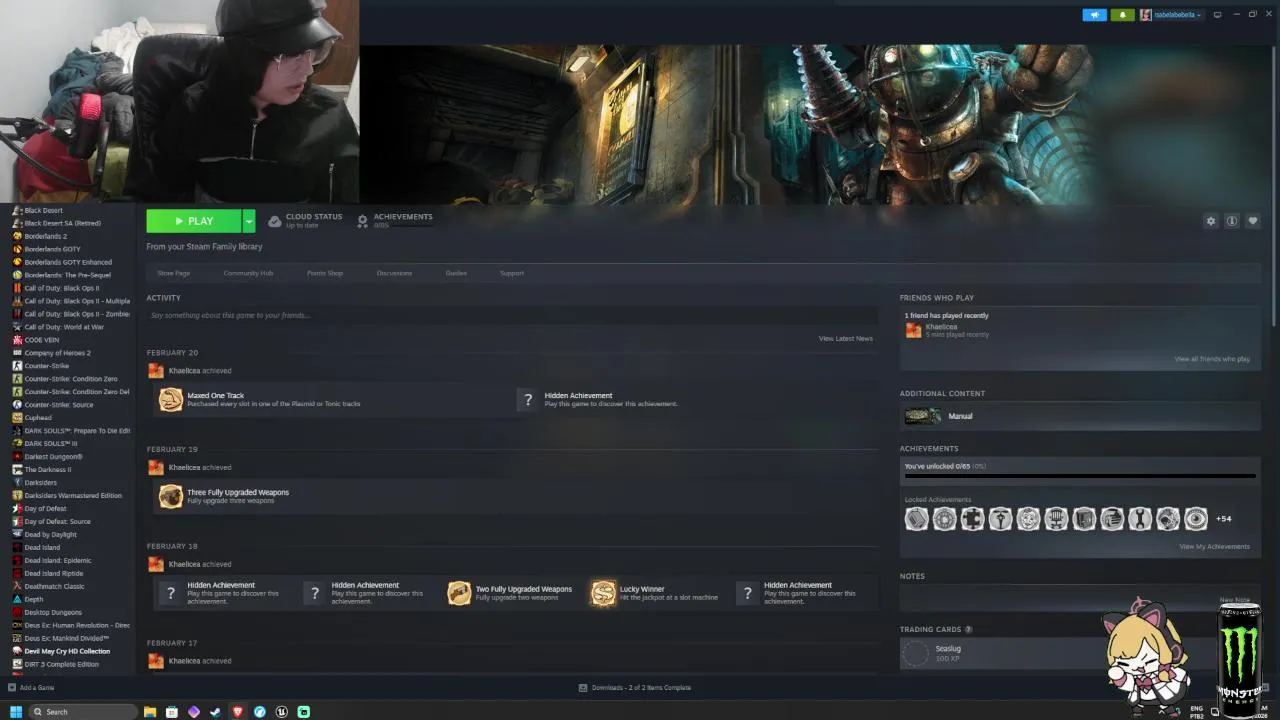The width and height of the screenshot is (1280, 720).
Task: Open the Brave browser taskbar icon
Action: pyautogui.click(x=238, y=712)
